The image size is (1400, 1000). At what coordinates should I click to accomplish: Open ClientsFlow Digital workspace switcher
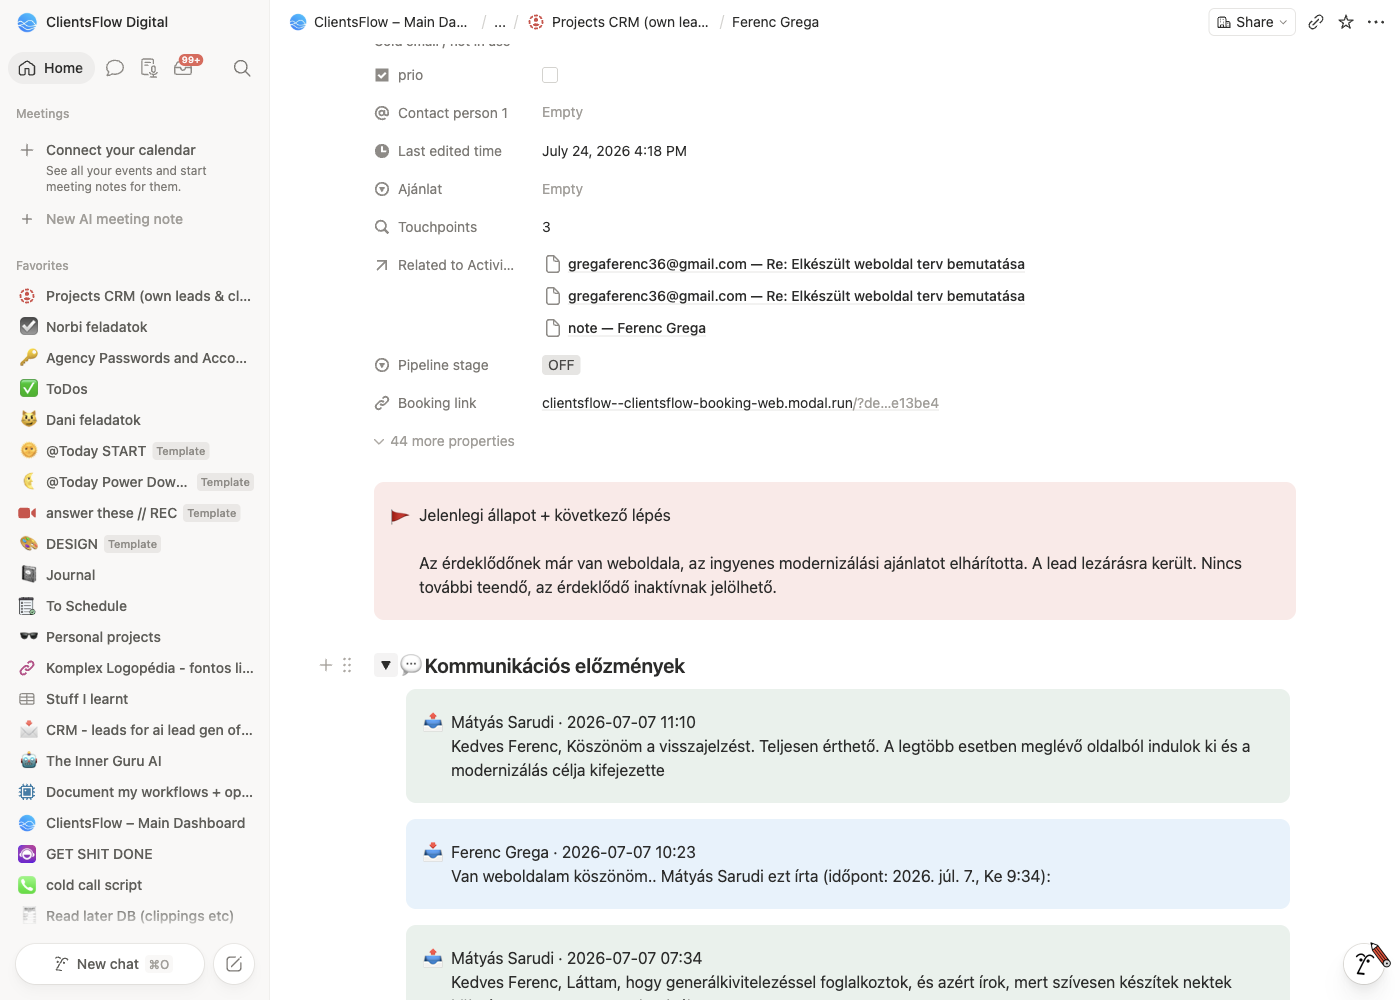point(93,22)
